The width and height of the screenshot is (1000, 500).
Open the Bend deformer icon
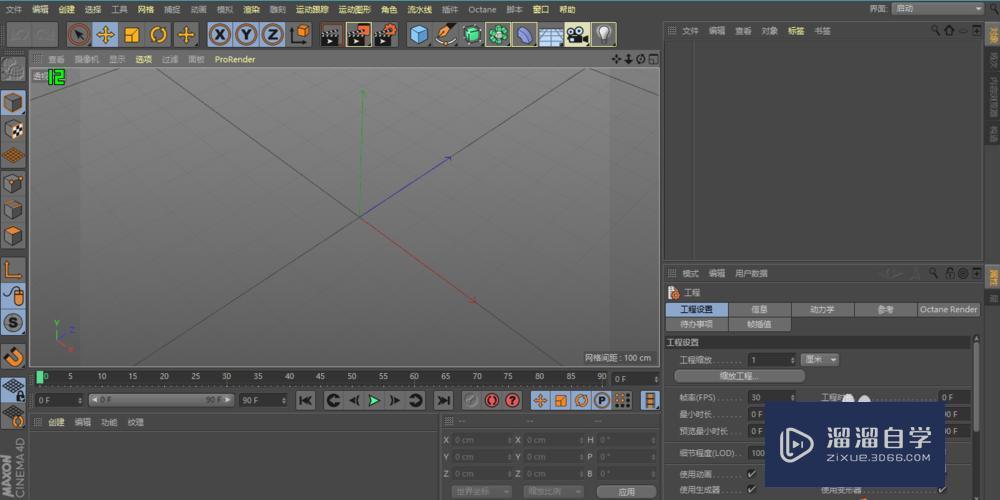coord(524,34)
